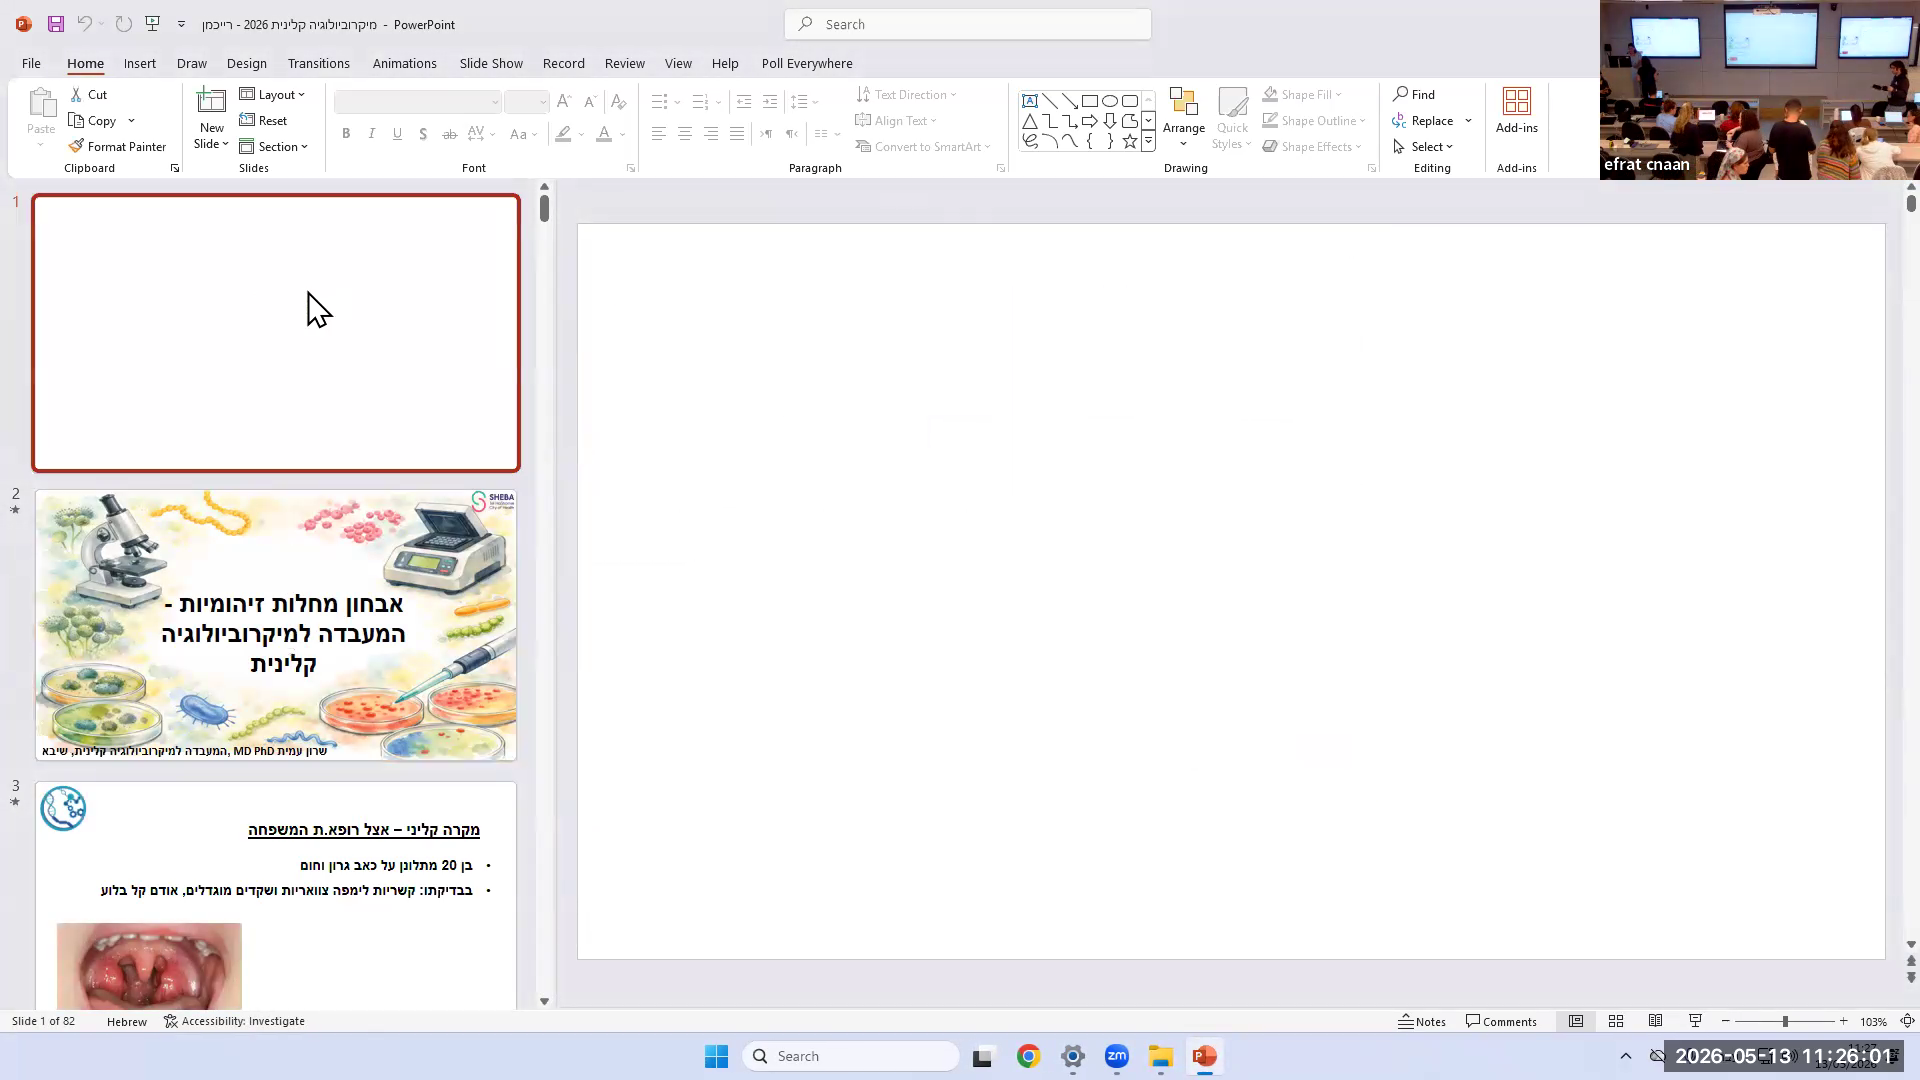Click the Hebrew language indicator
Image resolution: width=1920 pixels, height=1080 pixels.
coord(127,1021)
